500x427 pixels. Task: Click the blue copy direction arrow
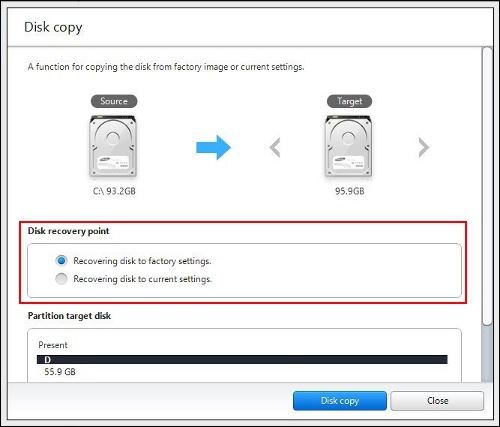(x=213, y=147)
